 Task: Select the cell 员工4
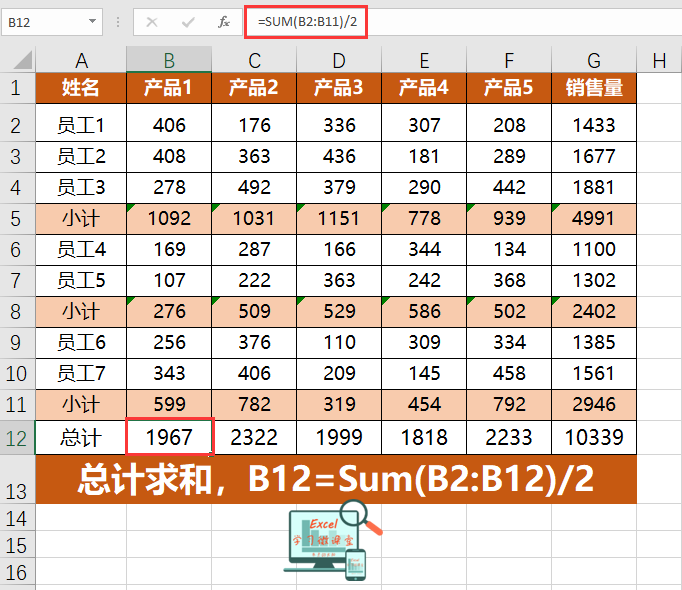click(x=81, y=250)
